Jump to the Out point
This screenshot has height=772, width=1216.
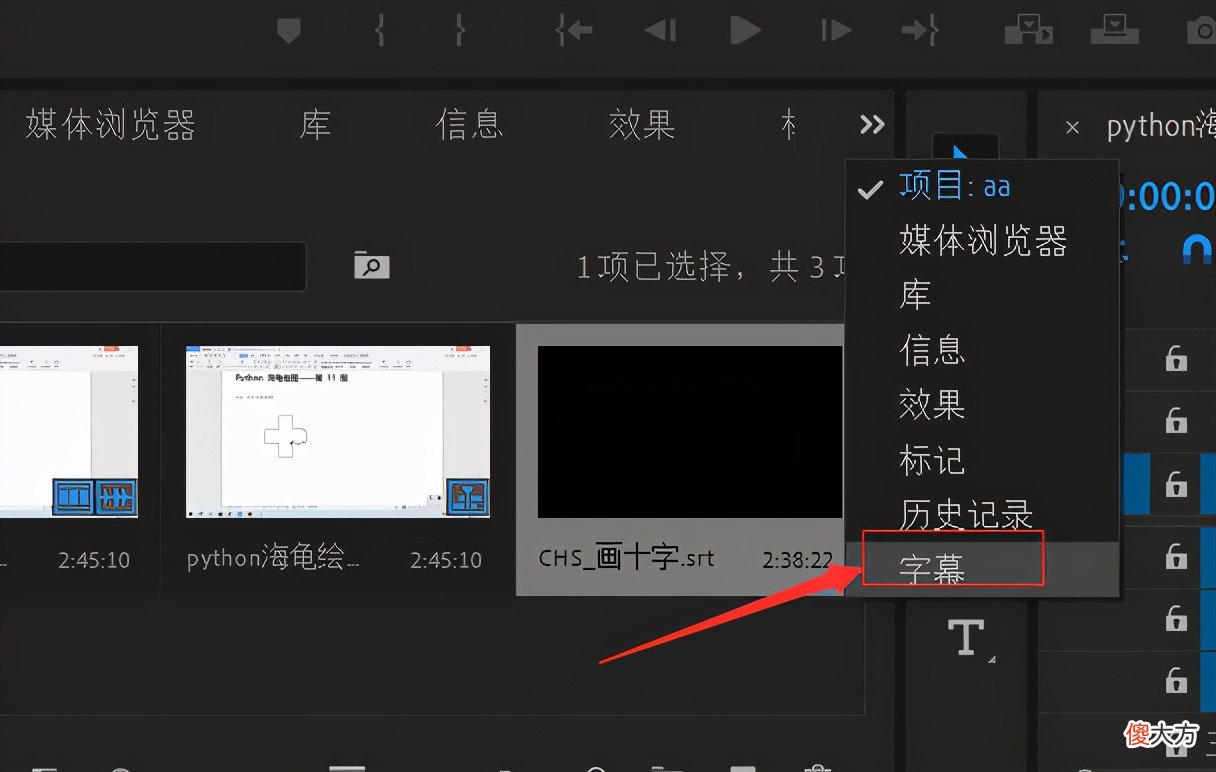click(920, 31)
